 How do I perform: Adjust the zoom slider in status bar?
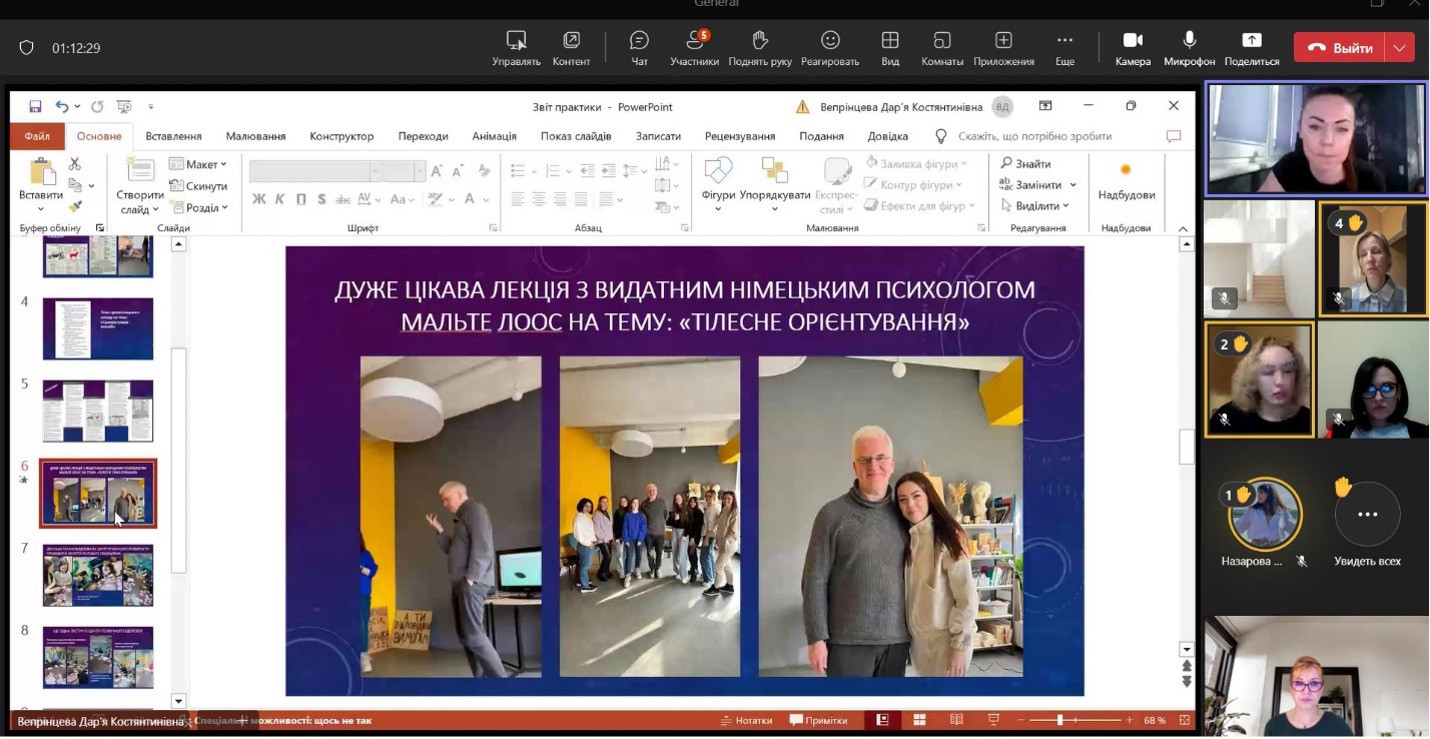point(1060,720)
